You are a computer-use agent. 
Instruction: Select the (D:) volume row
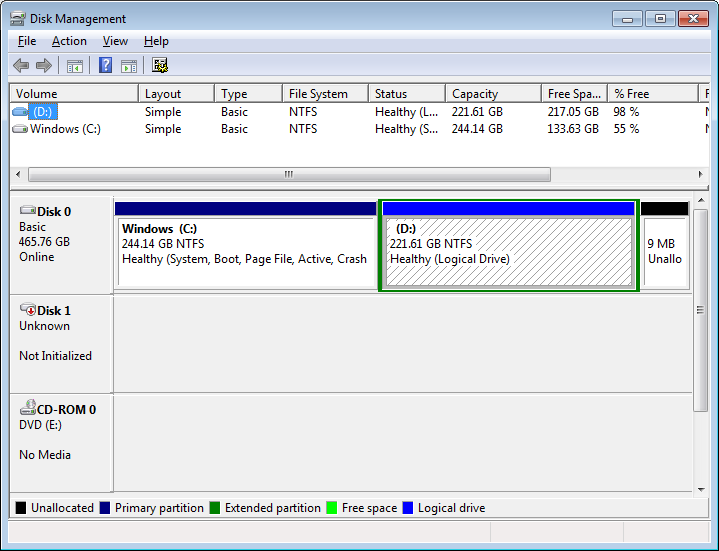[x=360, y=112]
